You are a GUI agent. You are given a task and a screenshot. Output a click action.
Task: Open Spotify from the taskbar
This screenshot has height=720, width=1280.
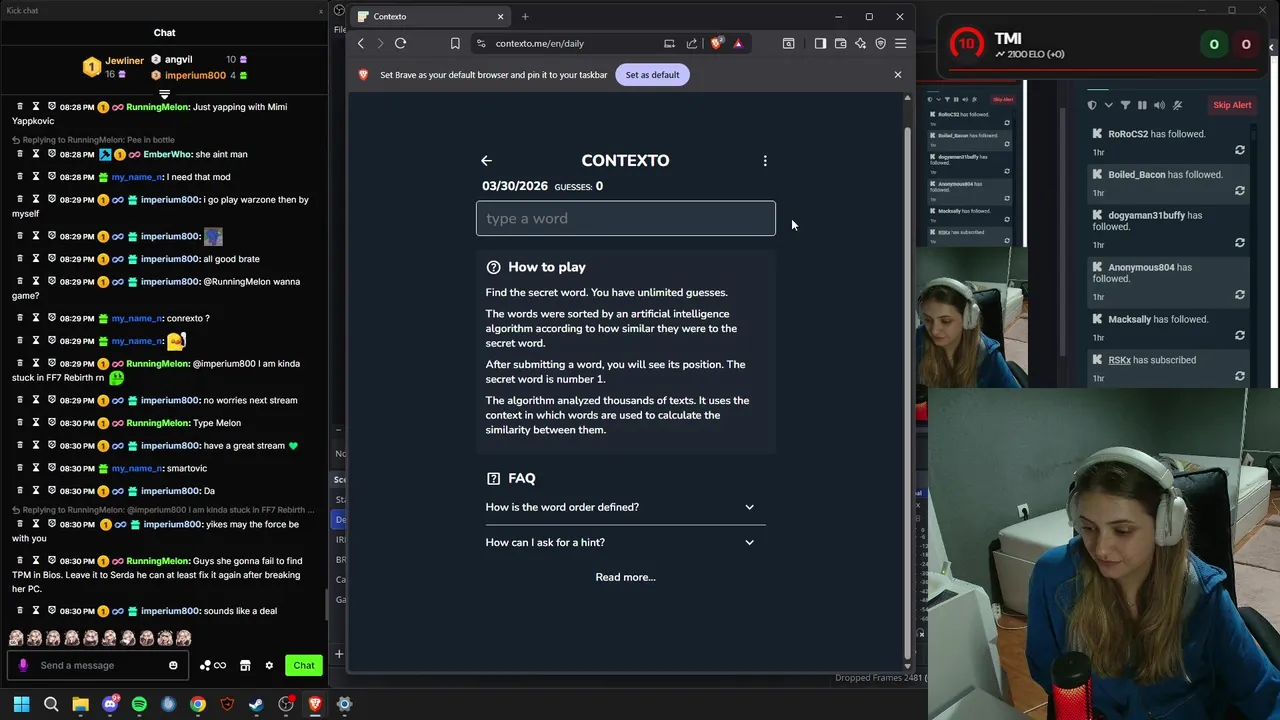click(139, 704)
